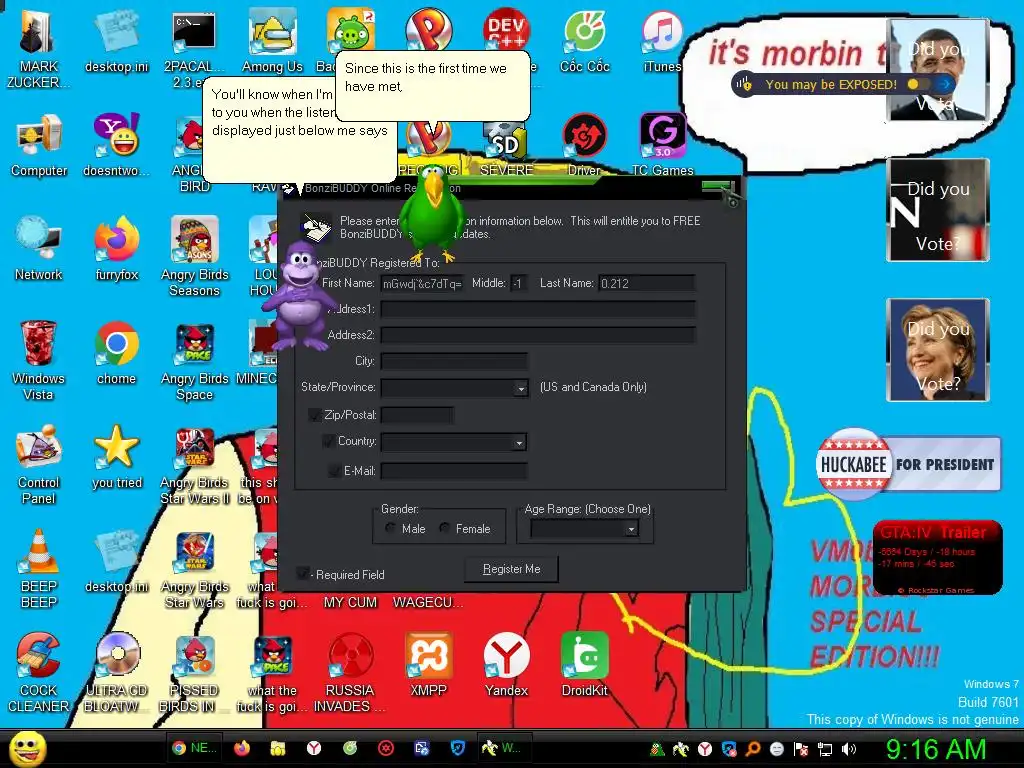Open PISSED BIRDS IN ... shortcut

(x=195, y=673)
